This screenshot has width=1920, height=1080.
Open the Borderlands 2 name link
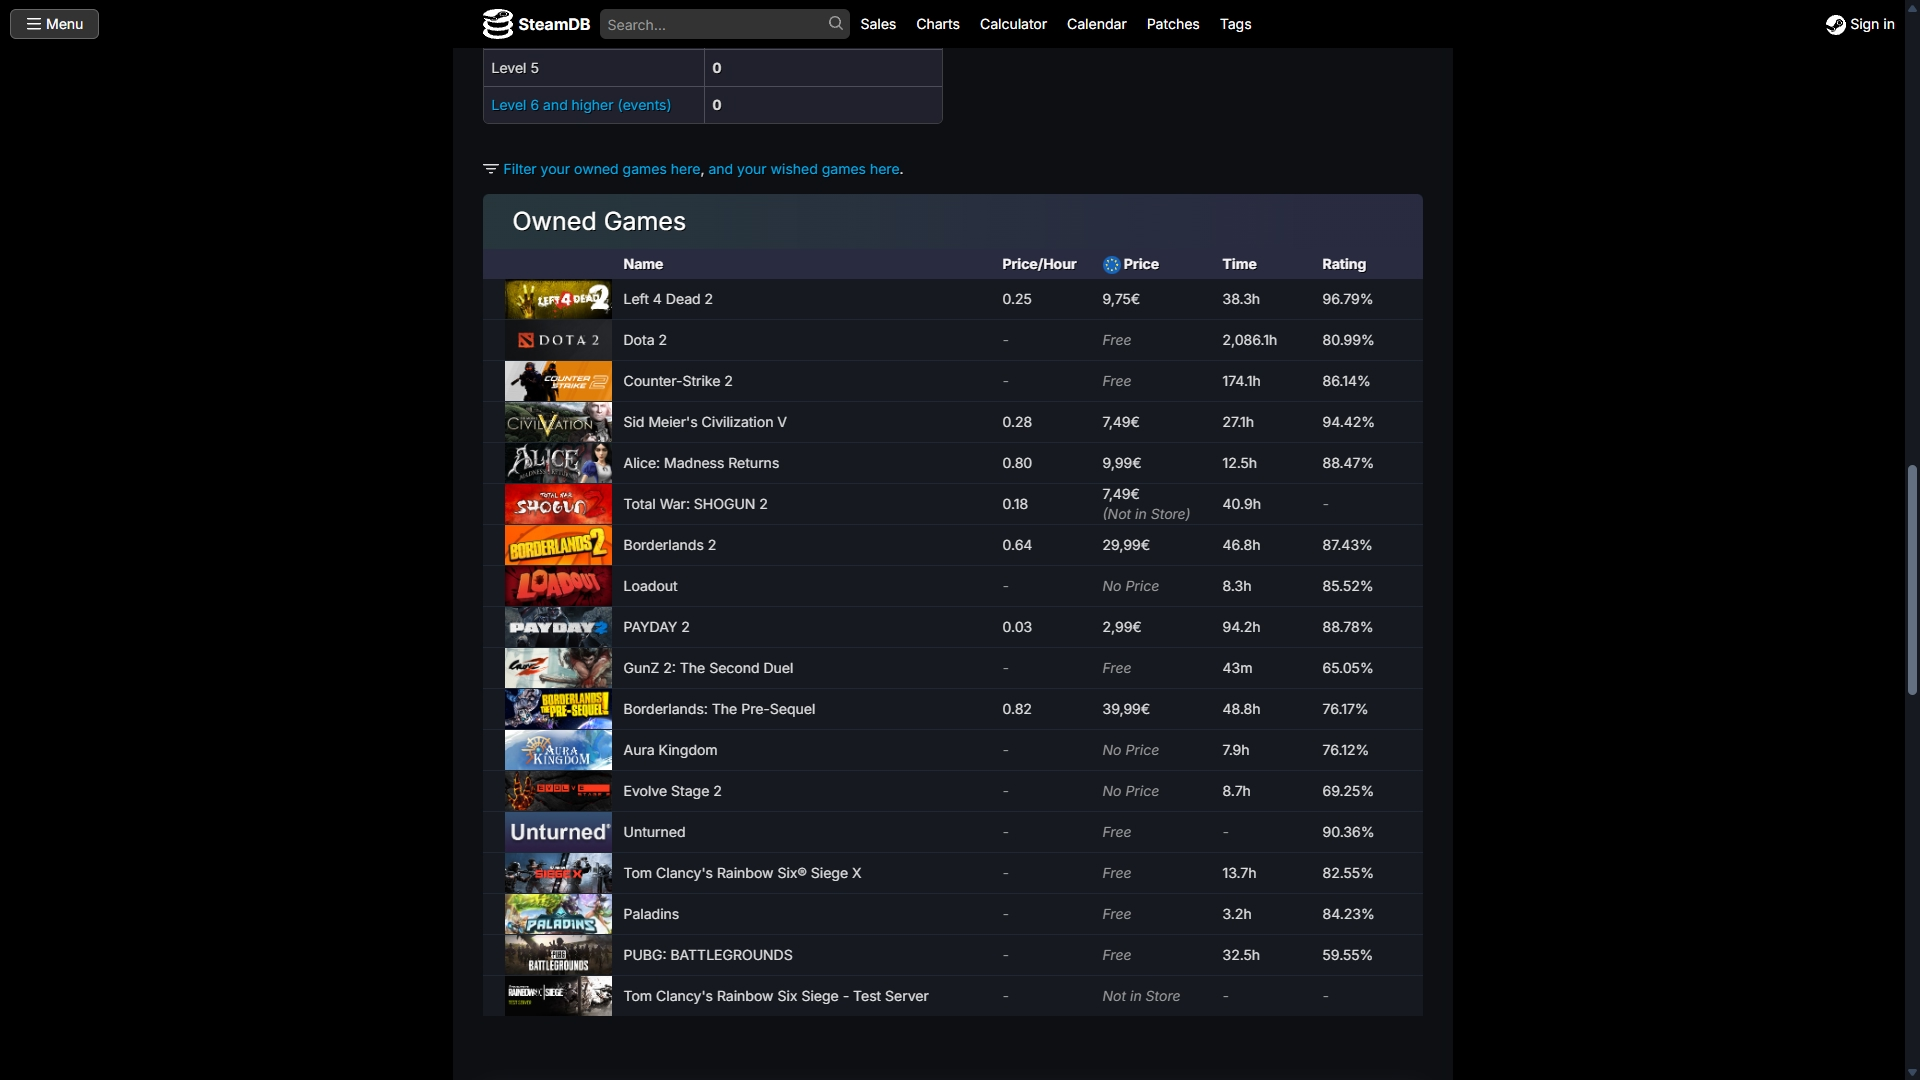click(x=669, y=545)
